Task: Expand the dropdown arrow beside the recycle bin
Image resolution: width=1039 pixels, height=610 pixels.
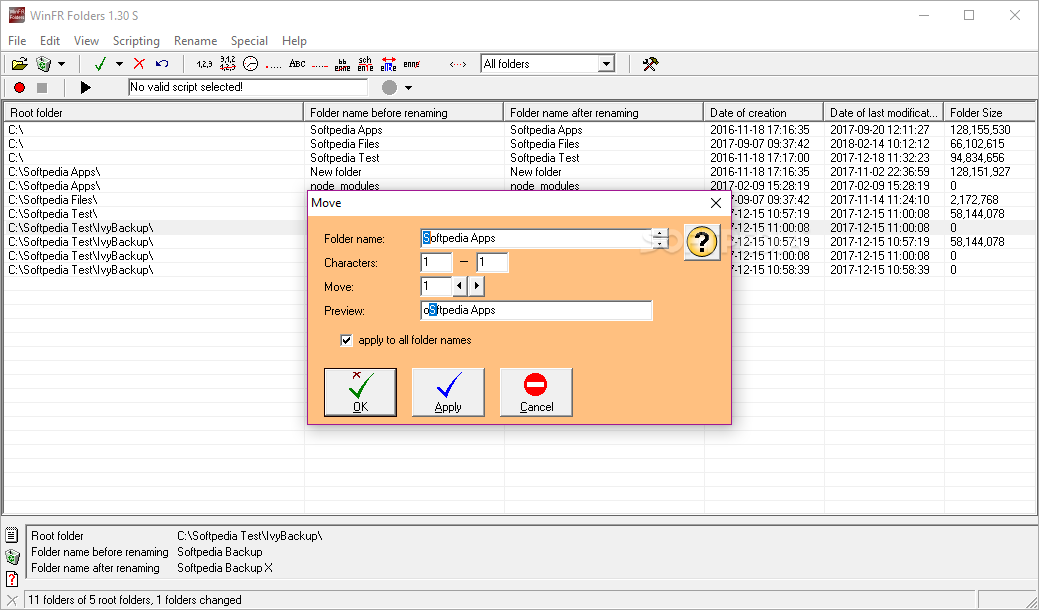Action: (62, 64)
